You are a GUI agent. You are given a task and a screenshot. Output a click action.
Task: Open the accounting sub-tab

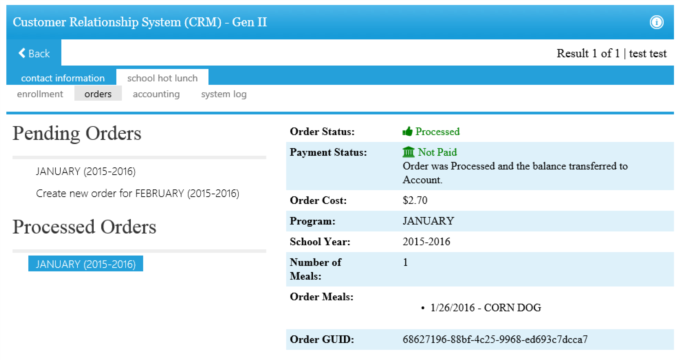156,94
